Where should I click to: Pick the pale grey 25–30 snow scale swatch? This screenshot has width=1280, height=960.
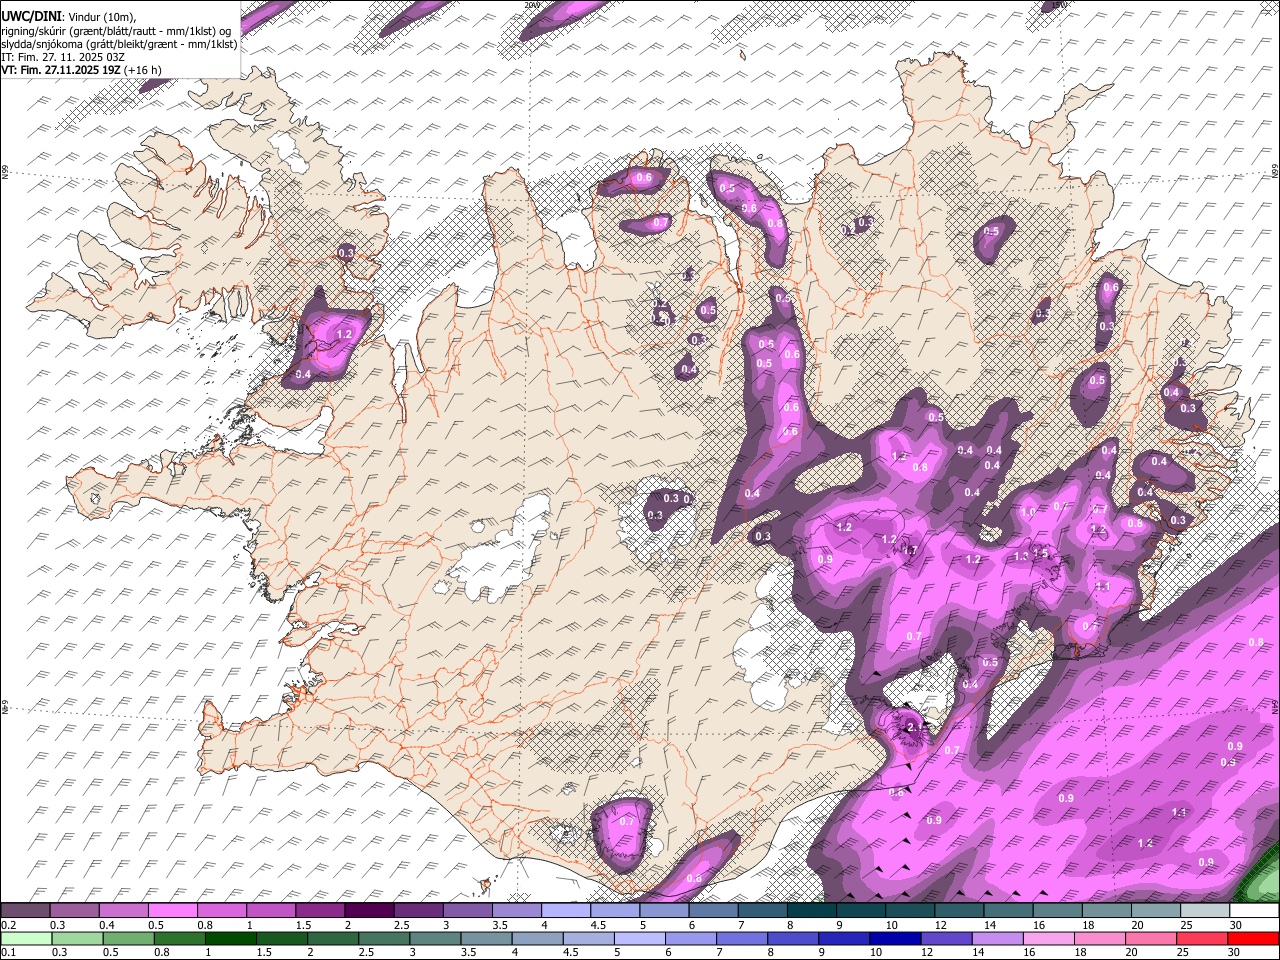(1205, 911)
